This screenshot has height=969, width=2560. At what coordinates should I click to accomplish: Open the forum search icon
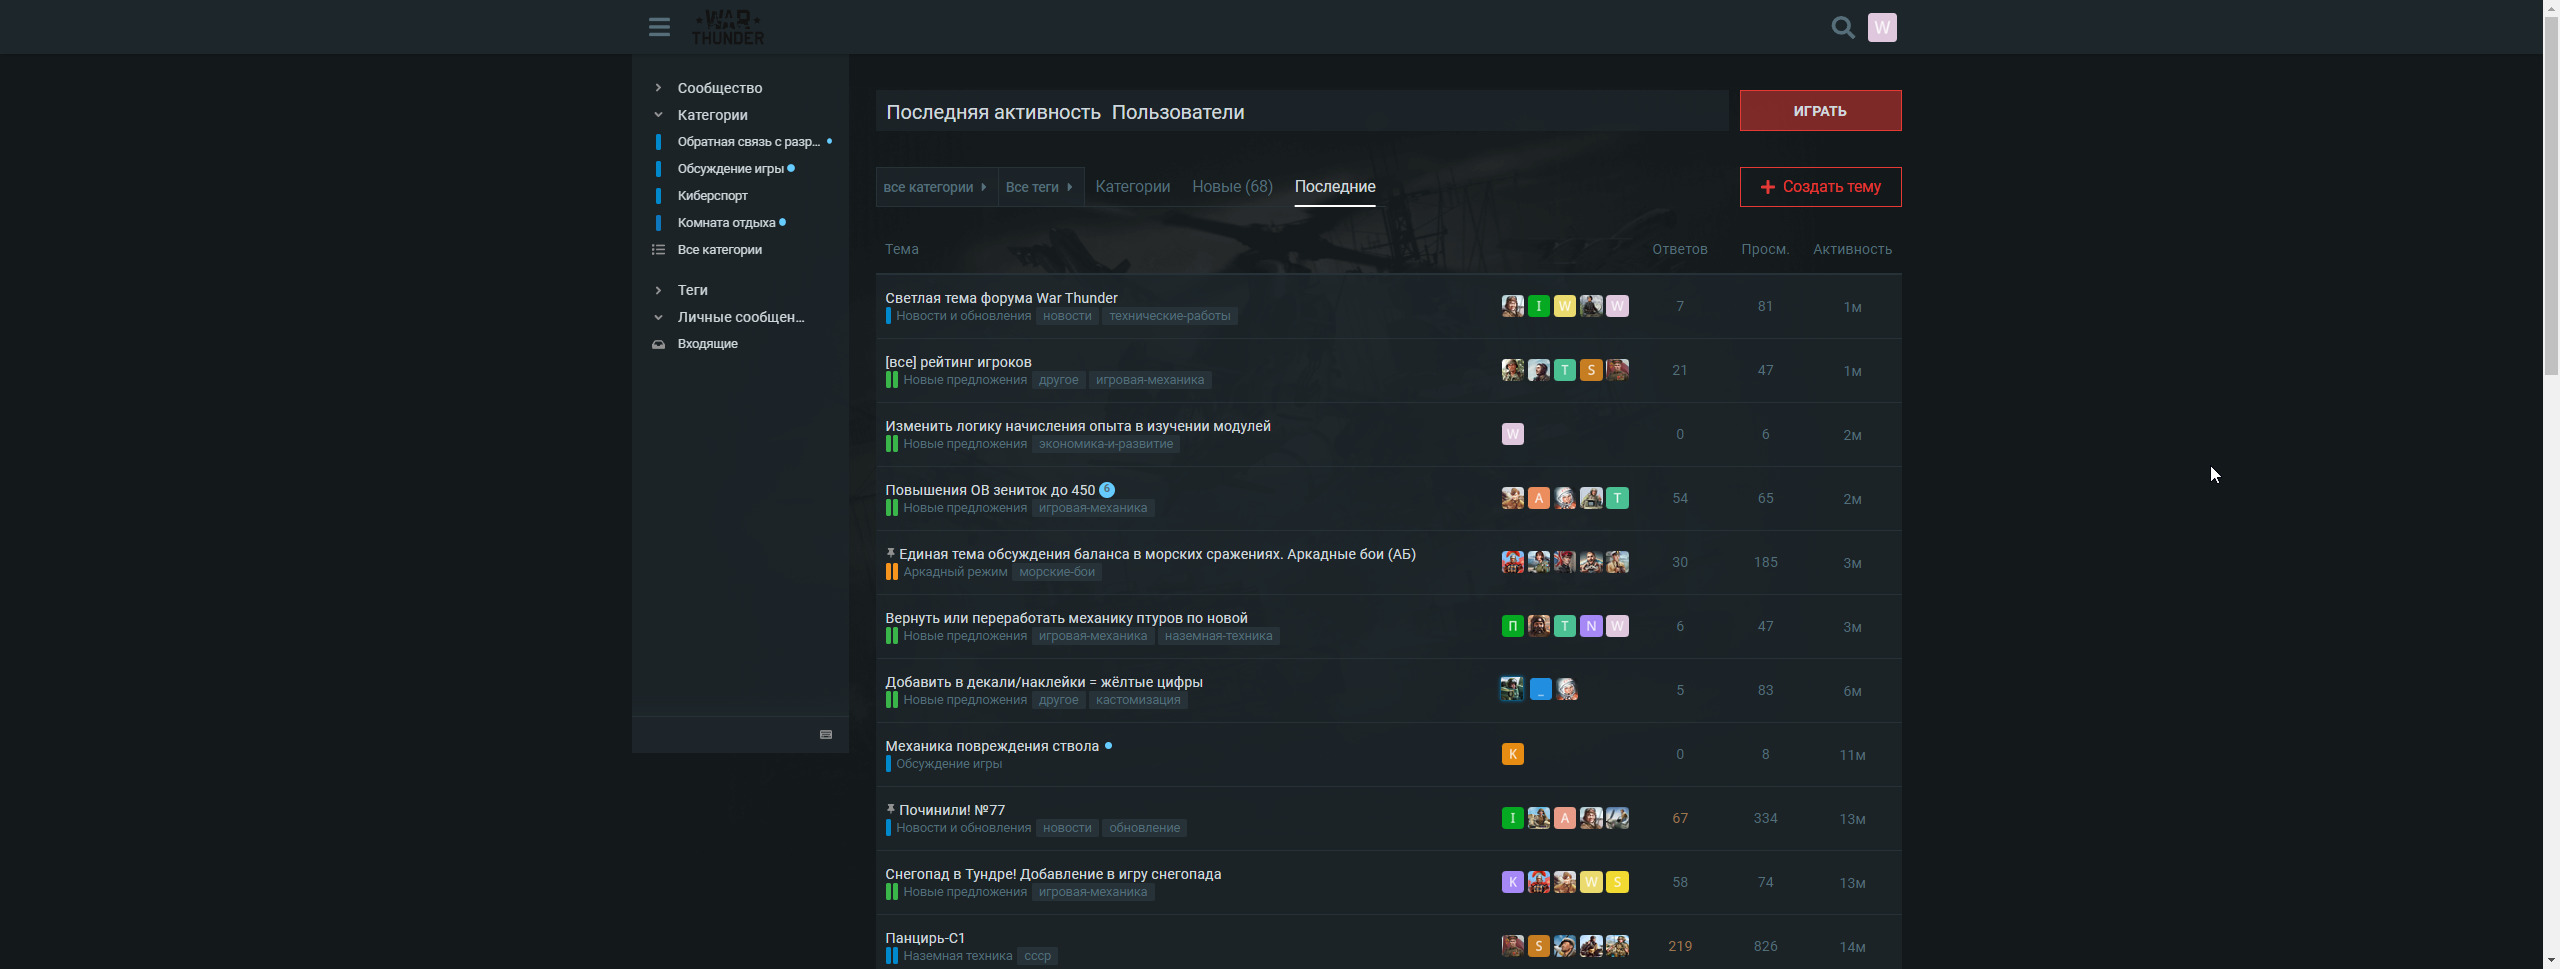(1842, 27)
